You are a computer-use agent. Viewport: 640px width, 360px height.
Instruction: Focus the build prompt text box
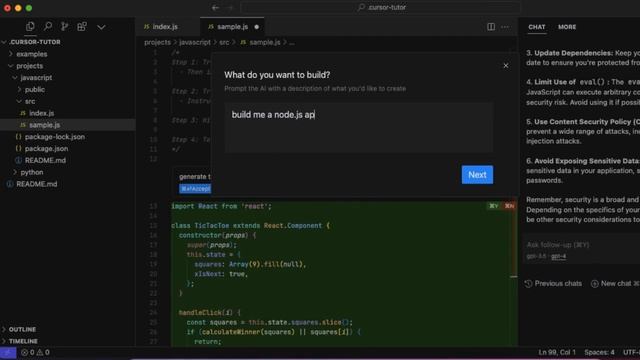click(359, 128)
